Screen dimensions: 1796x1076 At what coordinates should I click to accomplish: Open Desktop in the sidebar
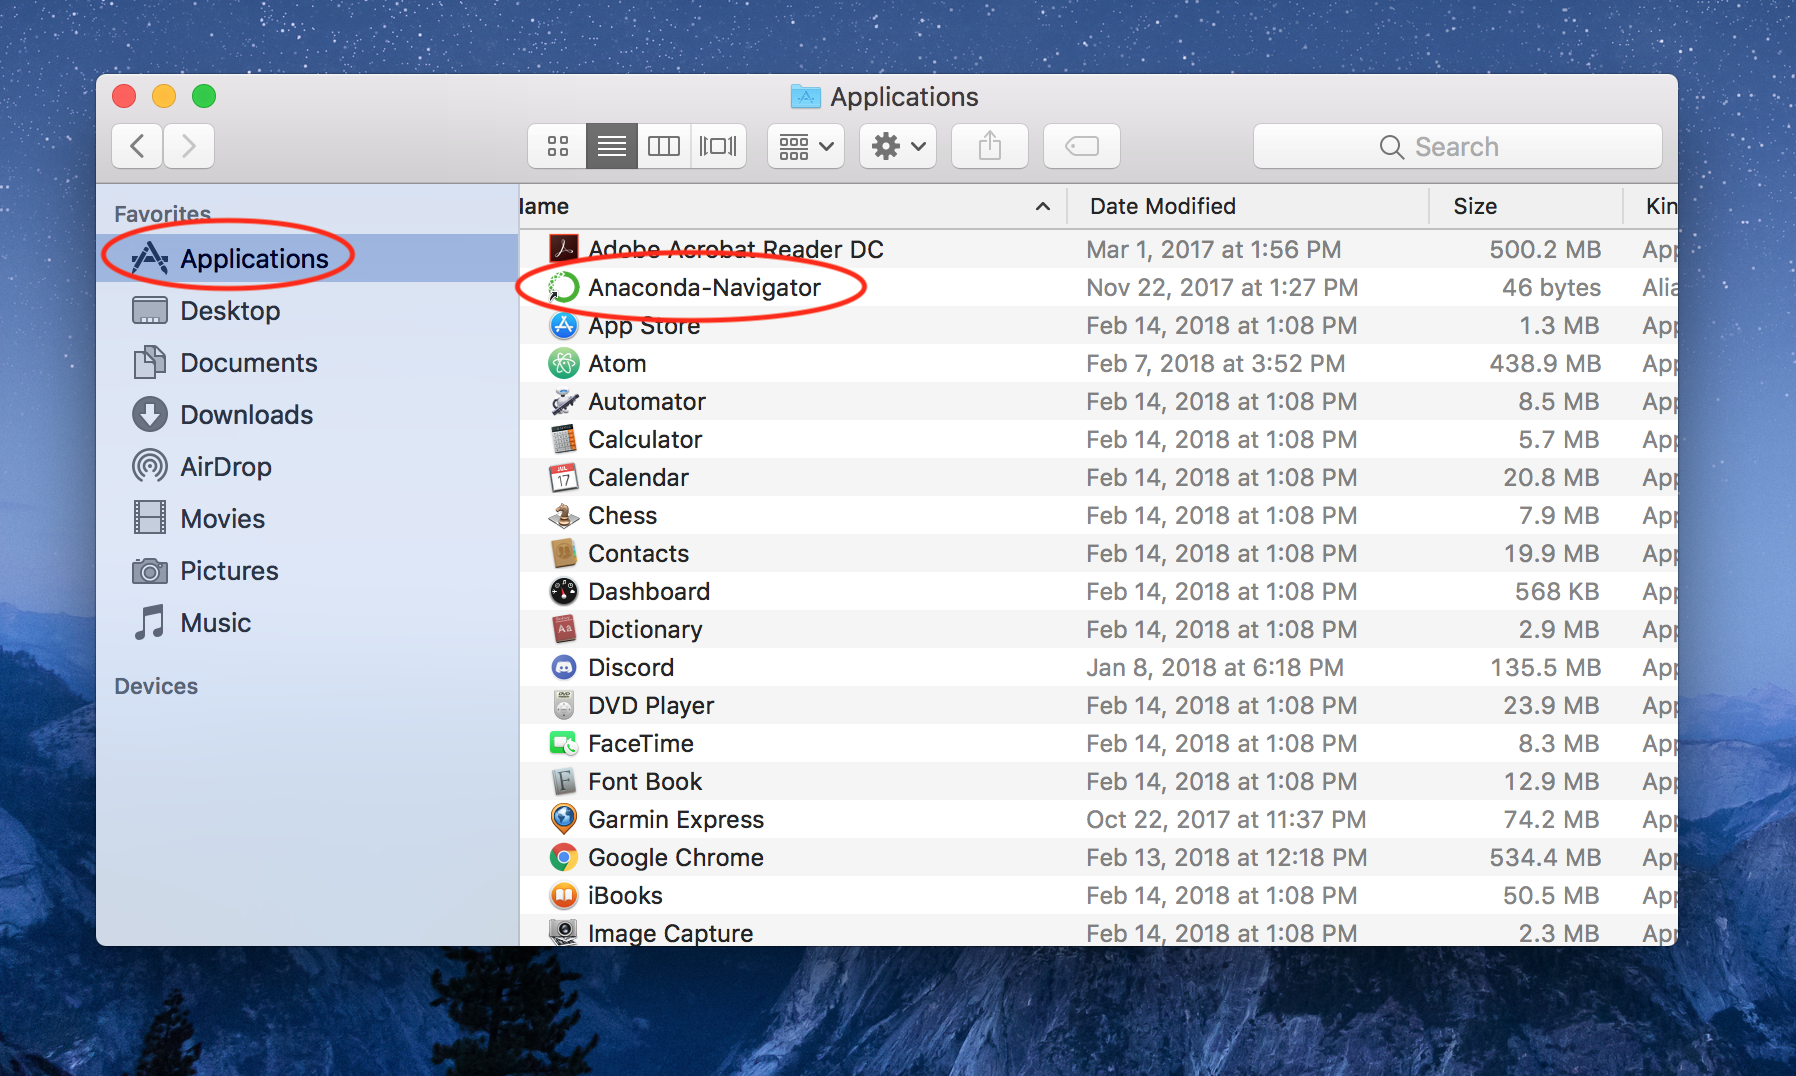pos(308,311)
